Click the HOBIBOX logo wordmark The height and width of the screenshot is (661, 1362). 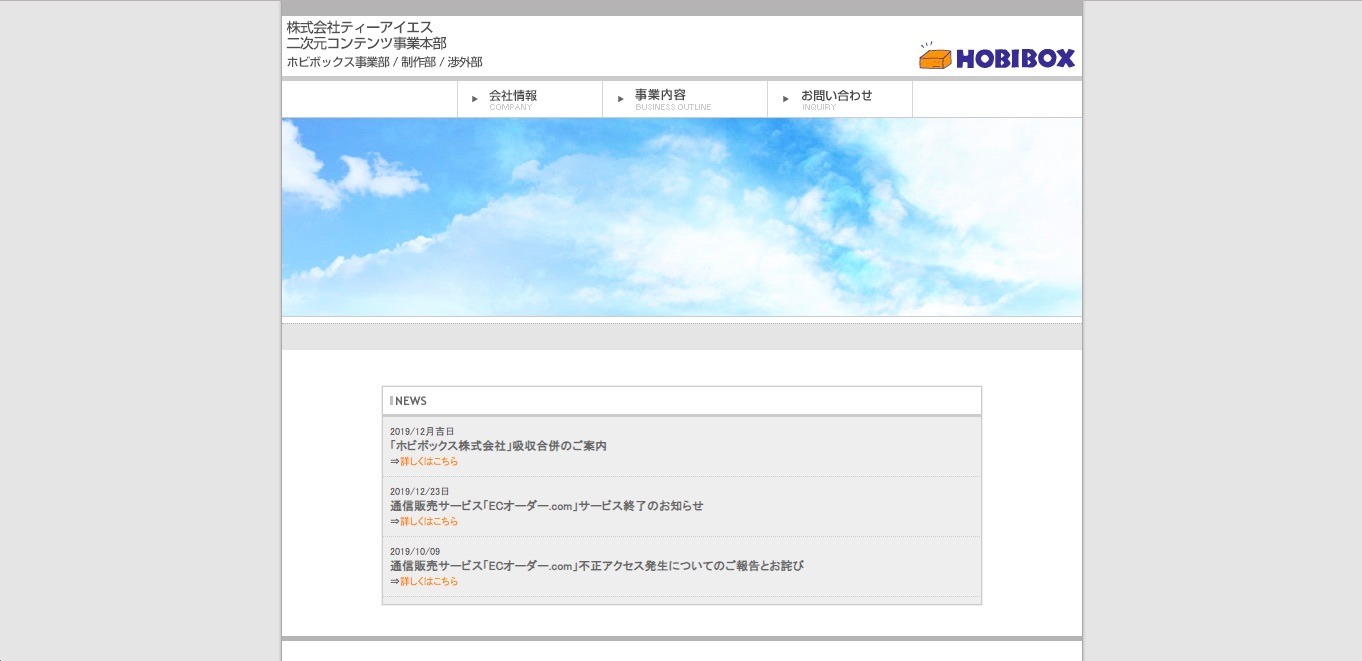point(1015,59)
